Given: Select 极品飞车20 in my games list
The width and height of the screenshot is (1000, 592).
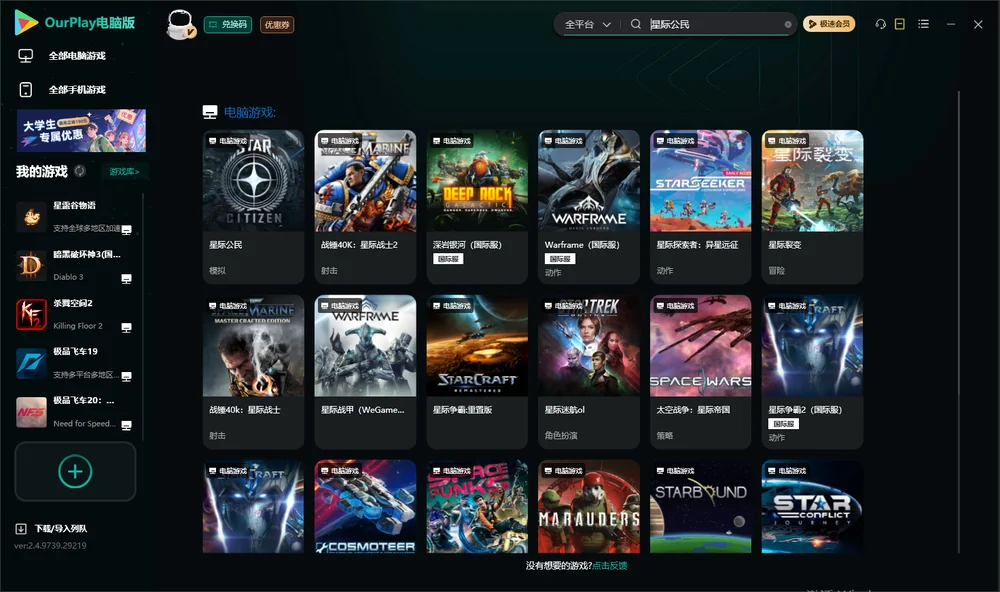Looking at the screenshot, I should pyautogui.click(x=75, y=412).
